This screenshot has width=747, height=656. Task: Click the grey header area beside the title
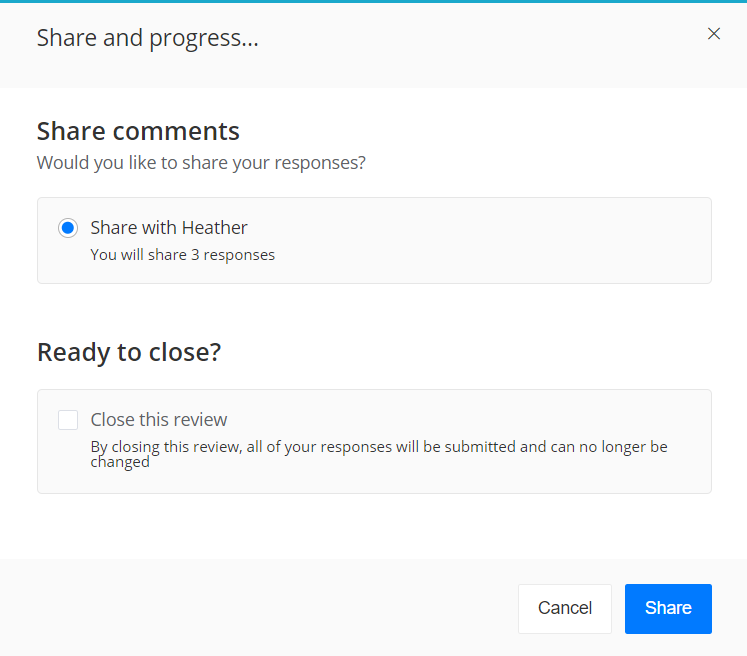point(476,45)
